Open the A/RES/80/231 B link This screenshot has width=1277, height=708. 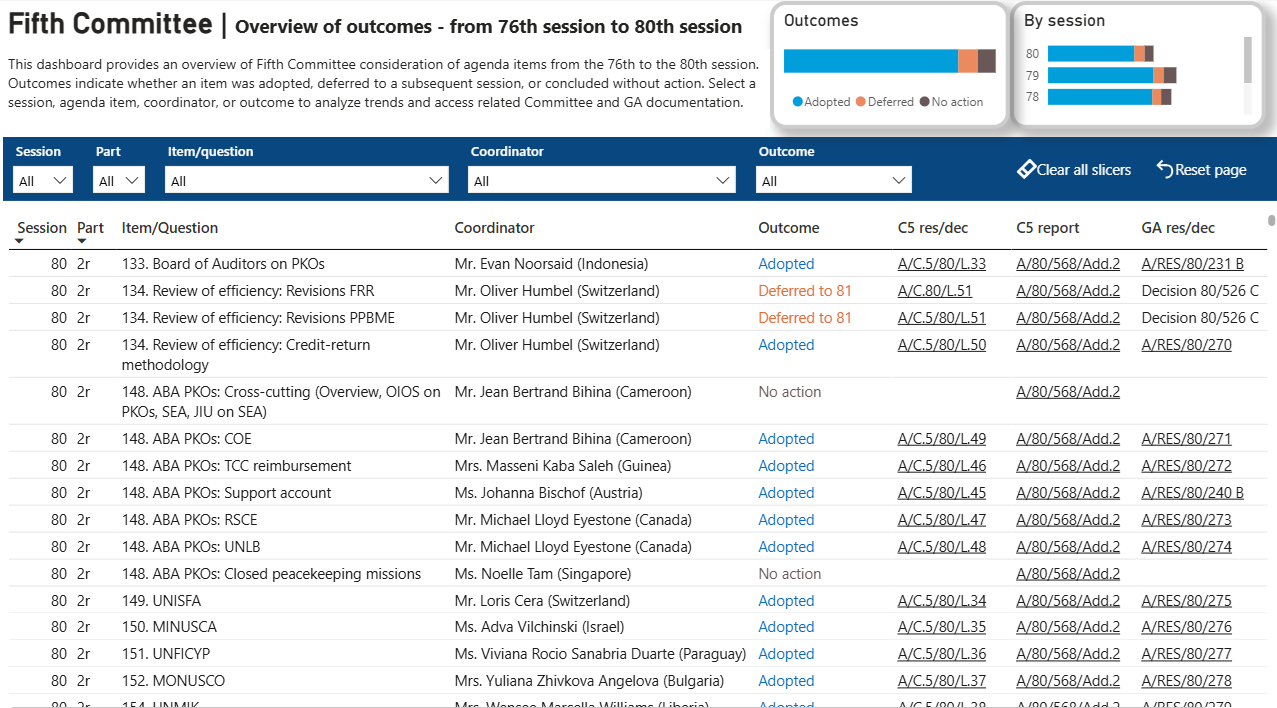pos(1193,264)
